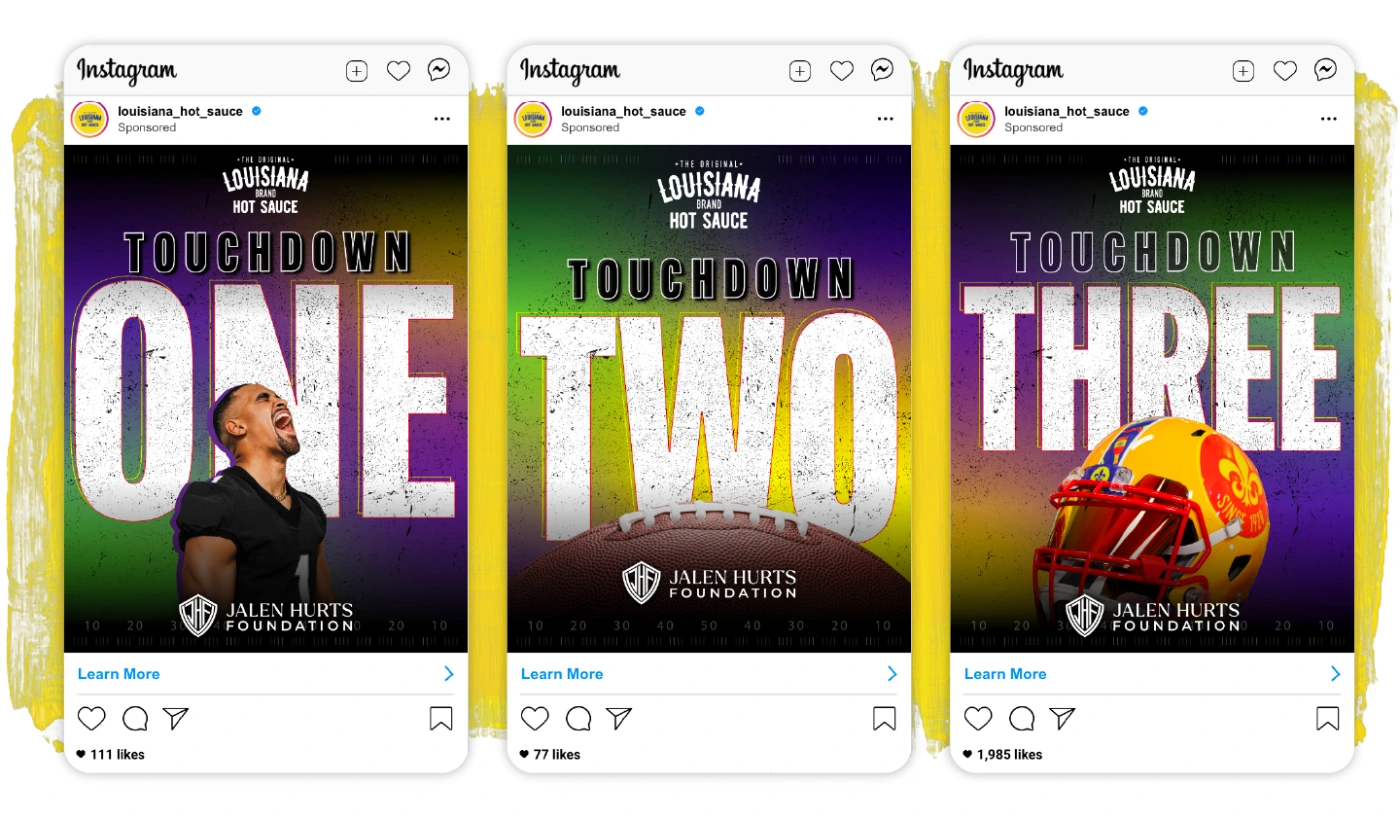
Task: Click Learn More under Touchdown TWO ad
Action: point(562,674)
